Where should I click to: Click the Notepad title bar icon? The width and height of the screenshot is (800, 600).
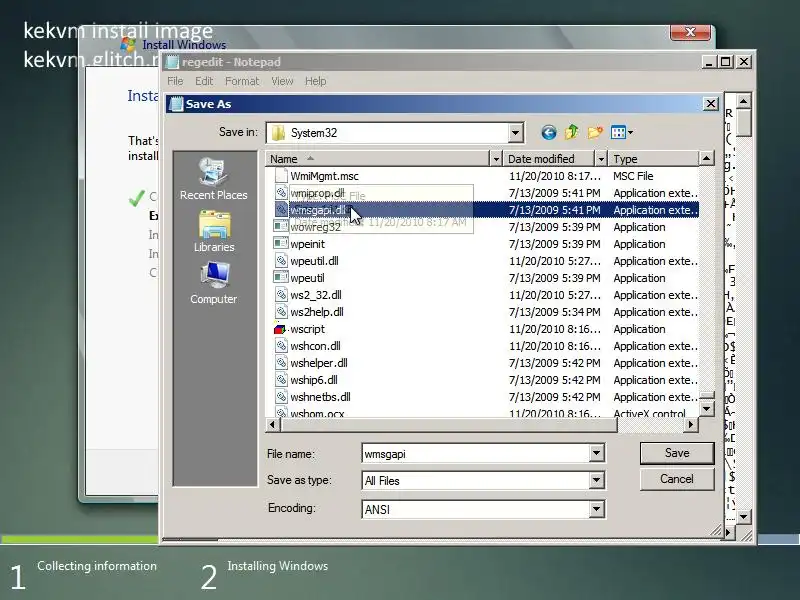click(172, 62)
